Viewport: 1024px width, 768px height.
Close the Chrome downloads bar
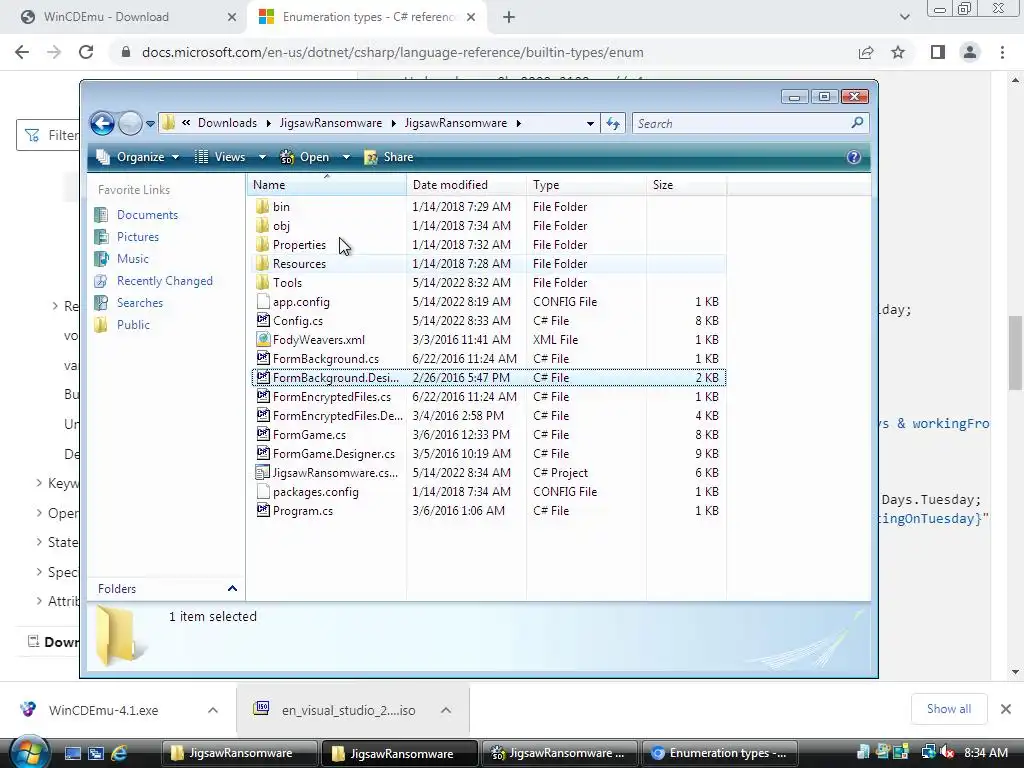pos(1006,709)
